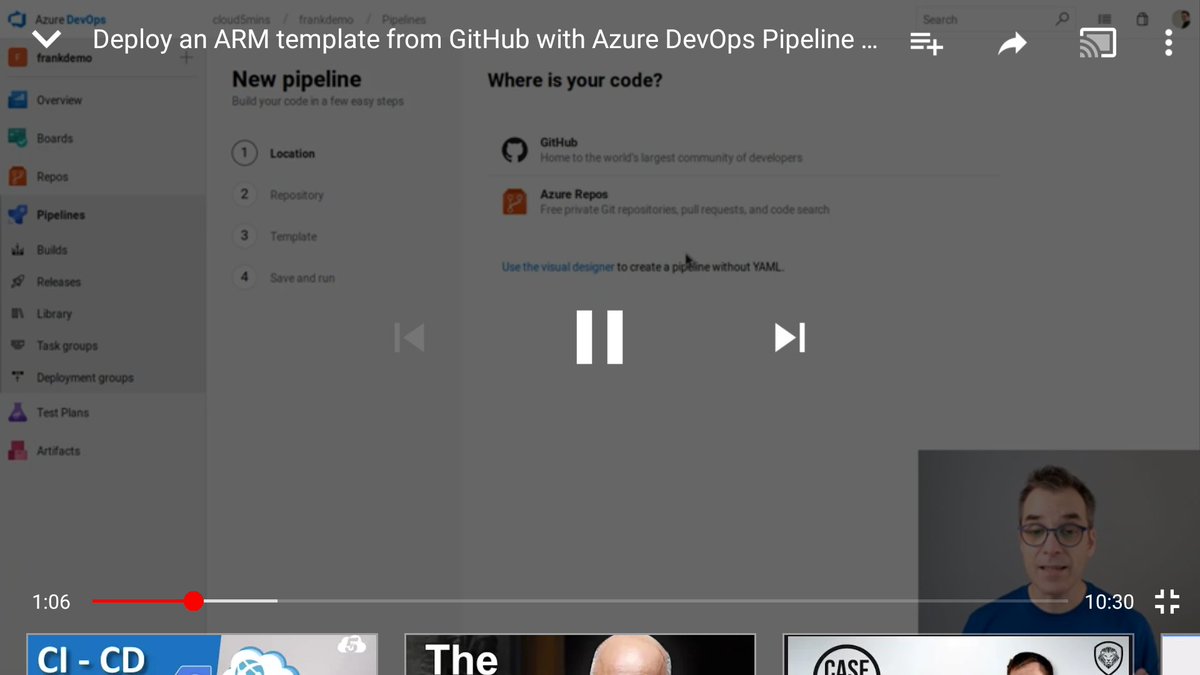Viewport: 1200px width, 675px height.
Task: Go to the previous video
Action: (x=410, y=338)
